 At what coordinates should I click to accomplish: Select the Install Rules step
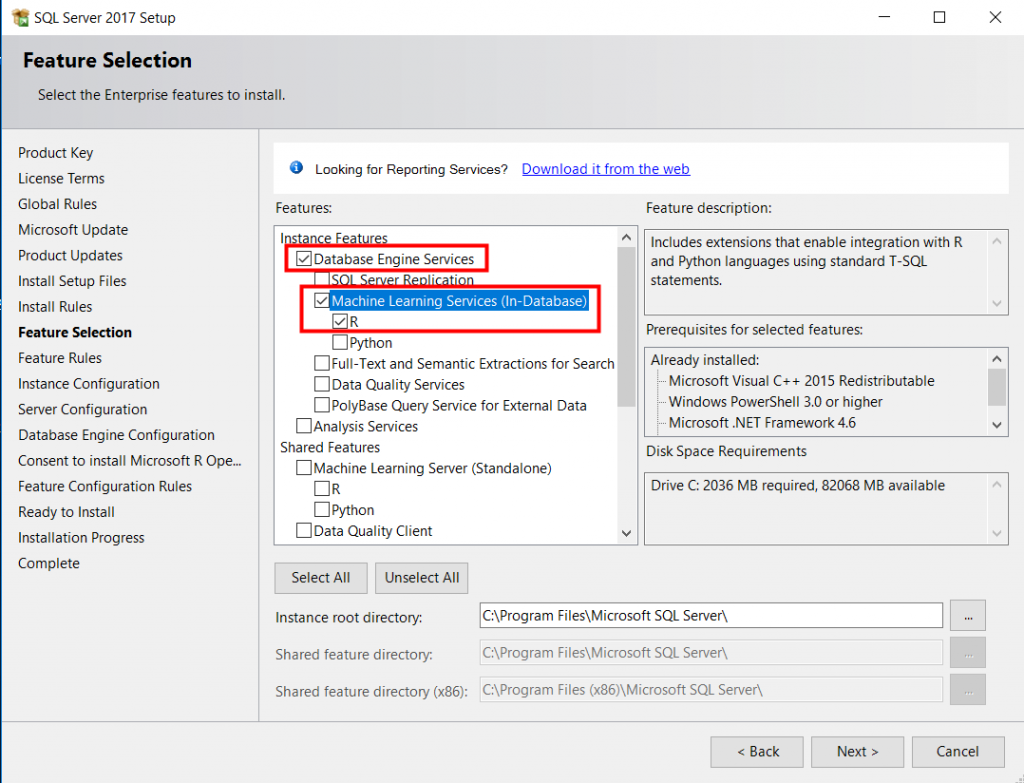pyautogui.click(x=55, y=306)
